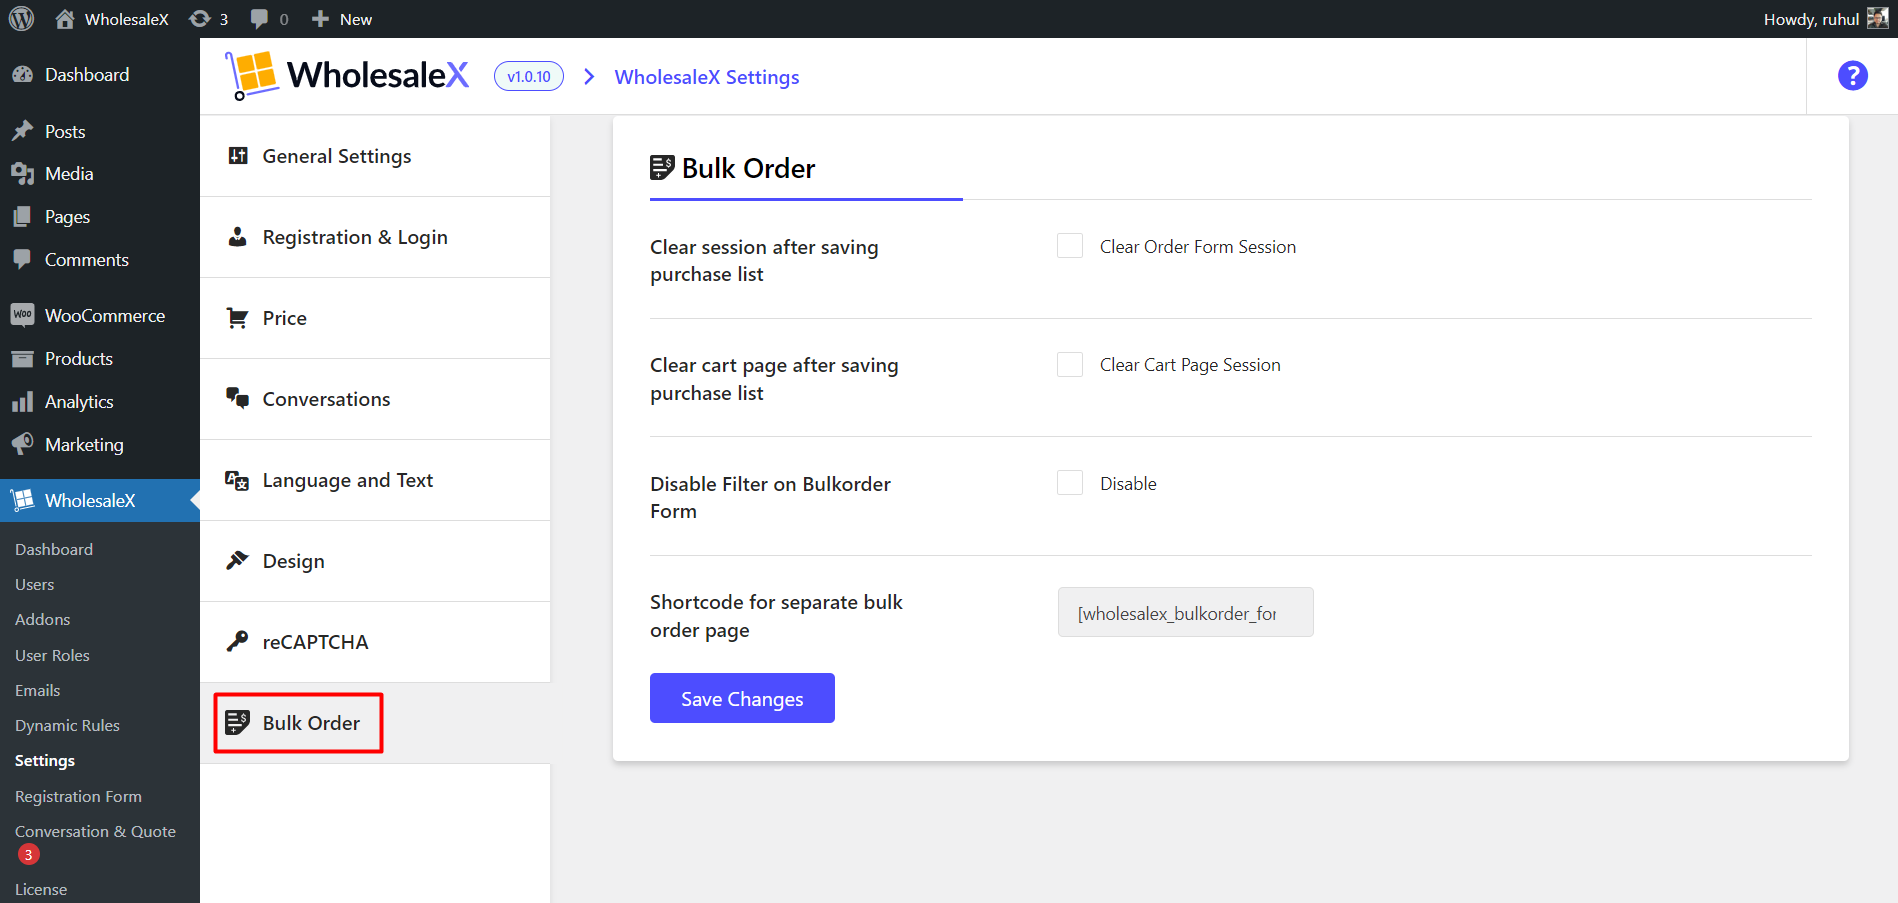Click the bulk order shortcode field

pos(1186,612)
